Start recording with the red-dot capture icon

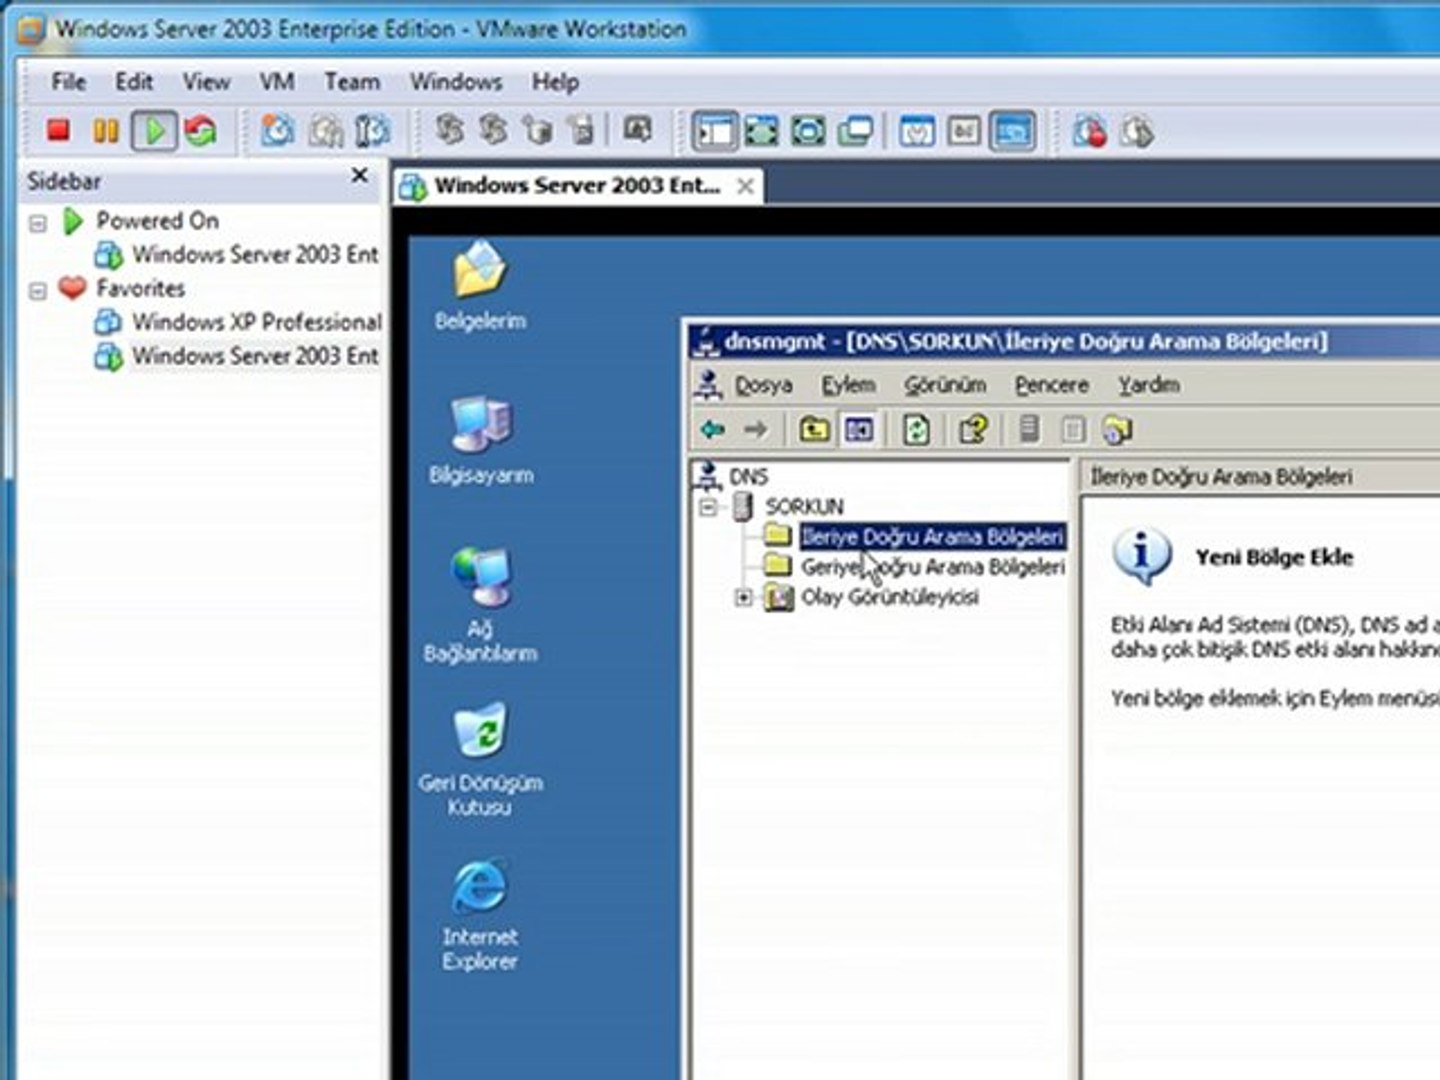coord(1089,131)
